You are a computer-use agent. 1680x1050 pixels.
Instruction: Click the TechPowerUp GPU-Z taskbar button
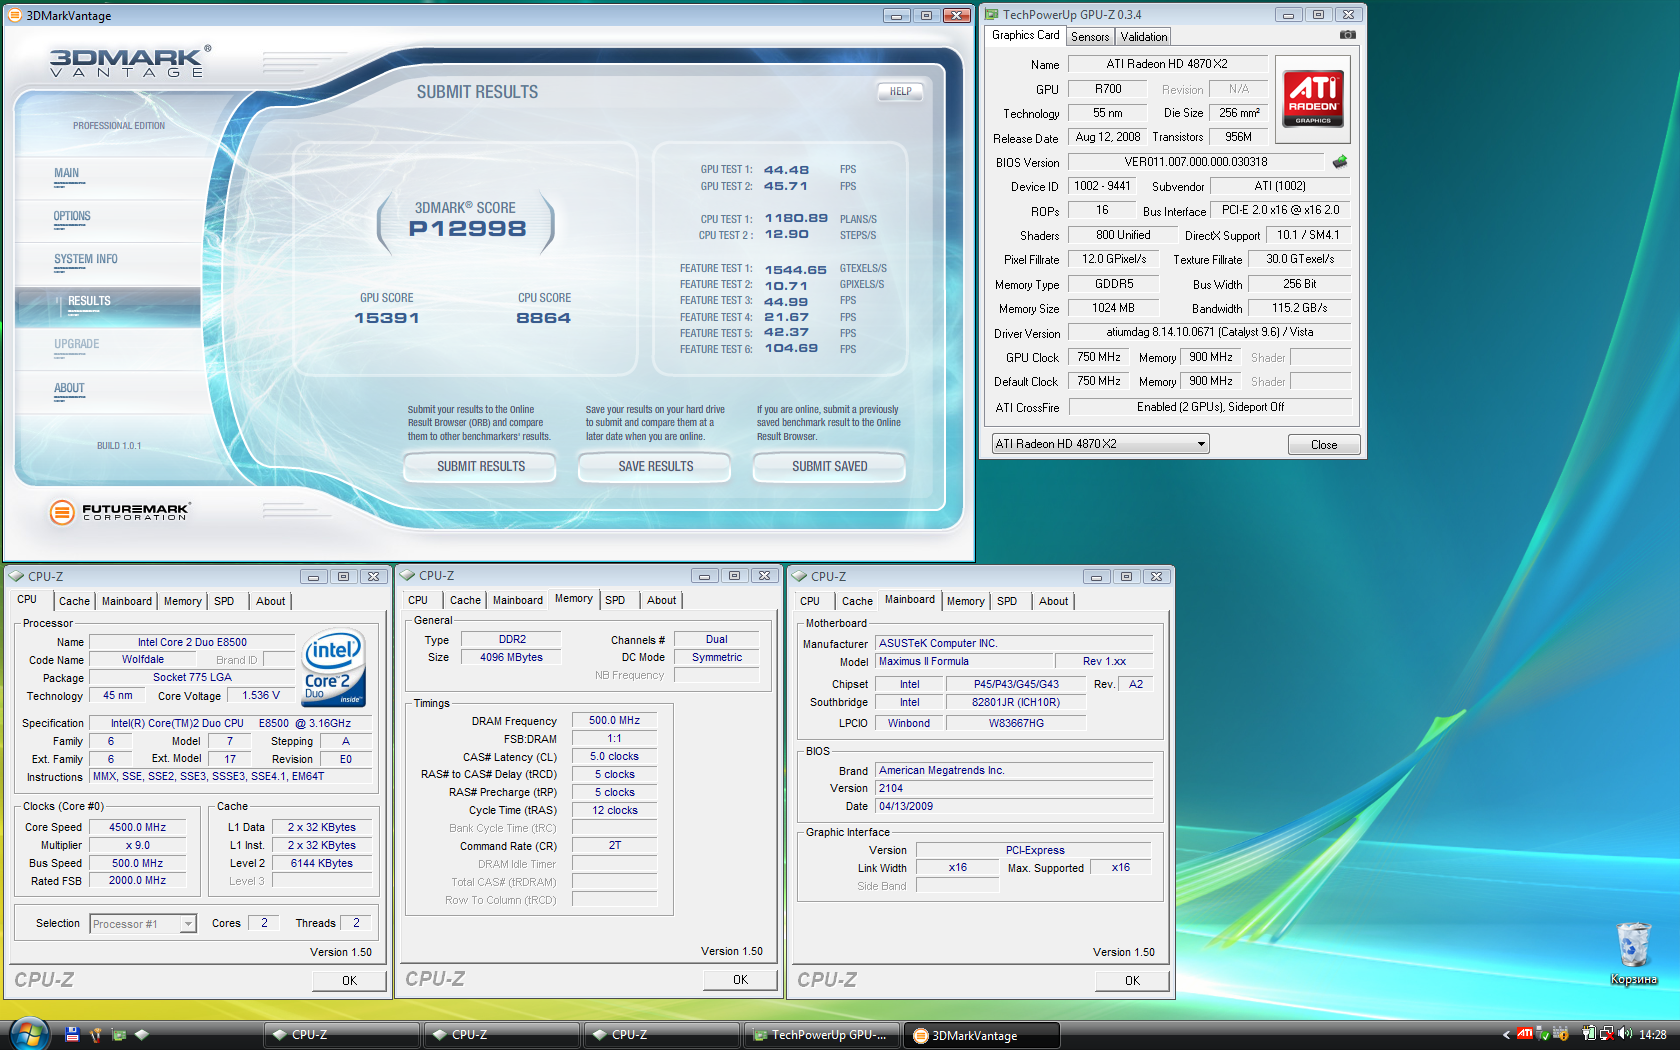(x=821, y=1035)
